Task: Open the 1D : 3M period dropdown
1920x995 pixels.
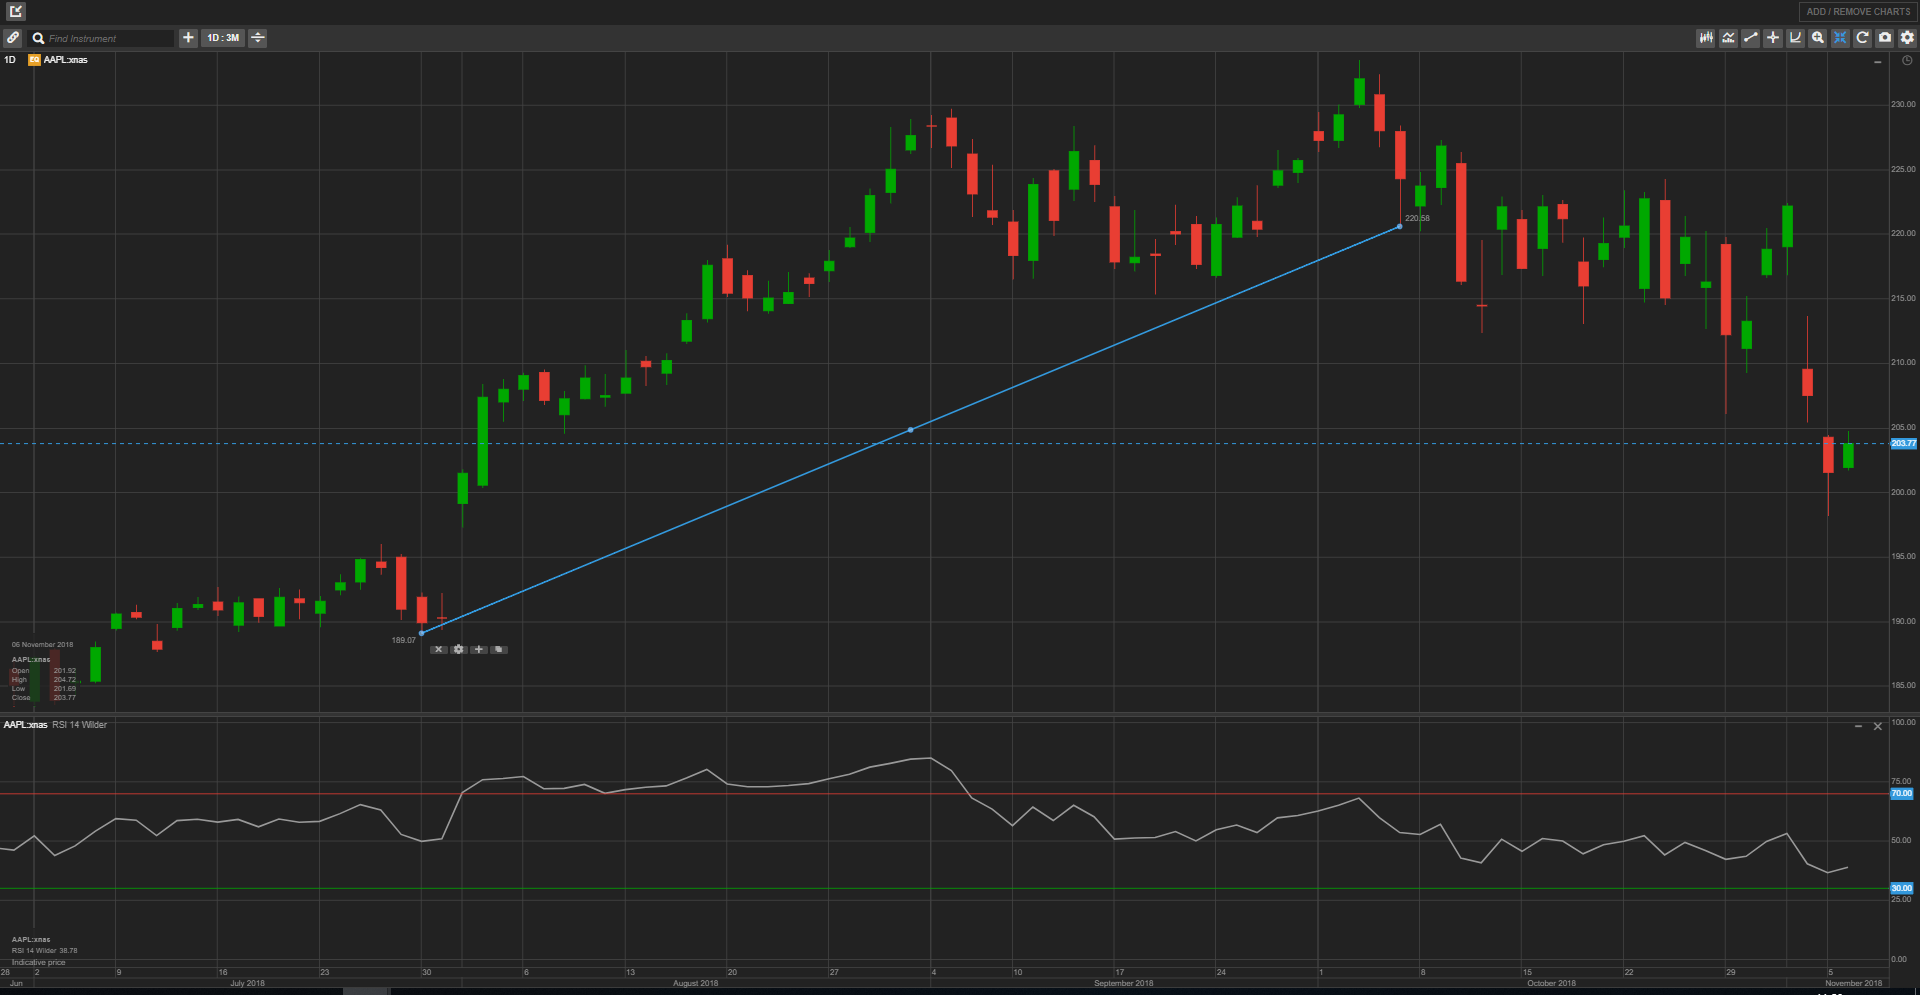Action: [x=223, y=38]
